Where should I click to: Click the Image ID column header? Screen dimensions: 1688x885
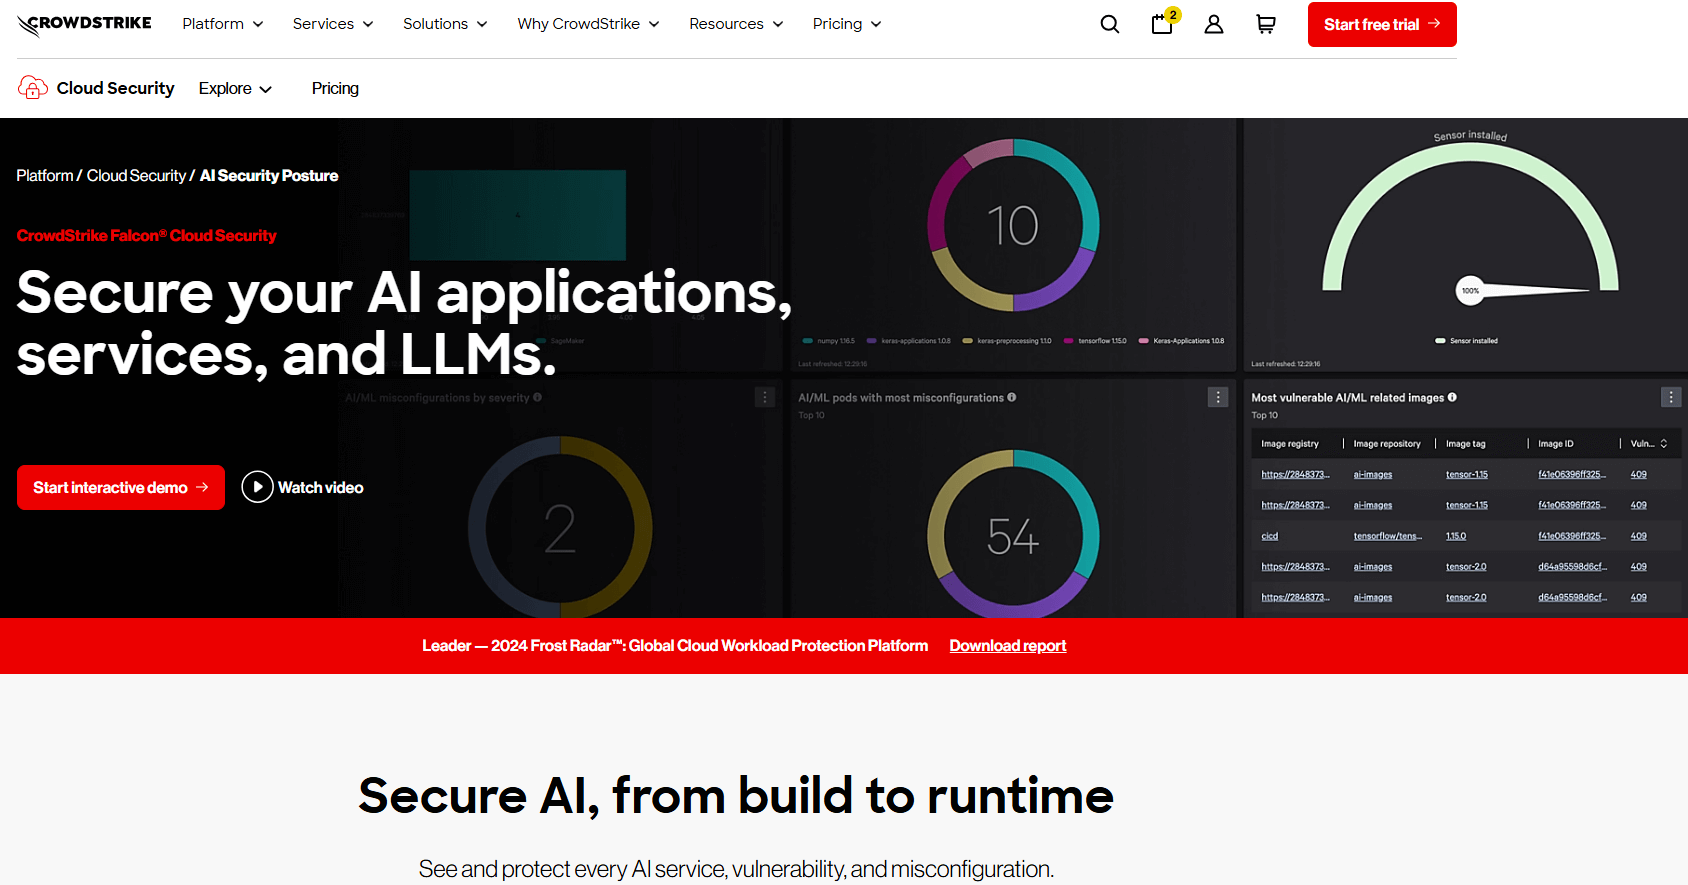pyautogui.click(x=1556, y=444)
